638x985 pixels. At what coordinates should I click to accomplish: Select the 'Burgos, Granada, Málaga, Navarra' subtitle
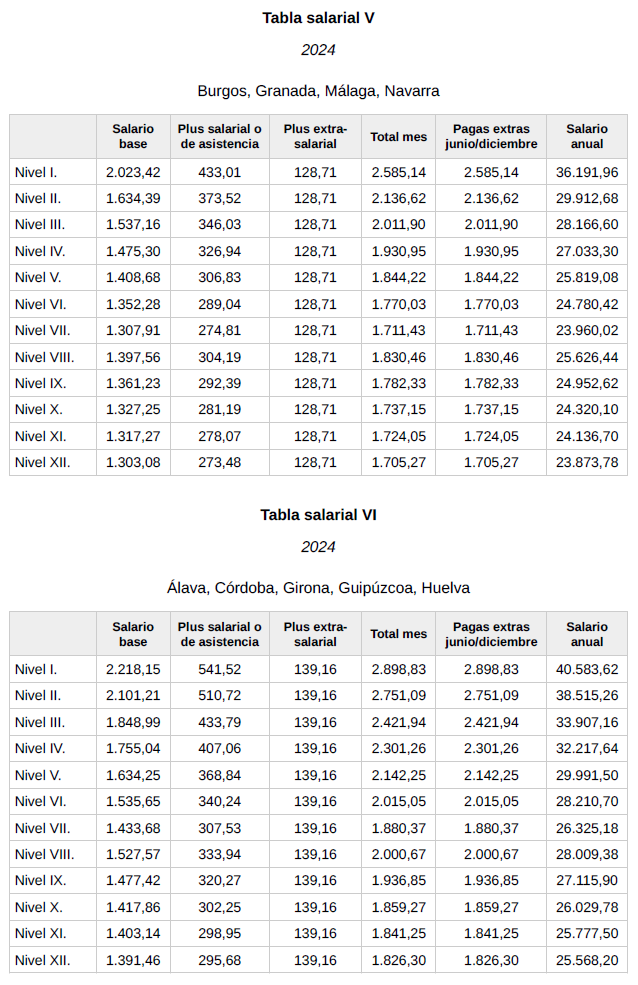(318, 91)
